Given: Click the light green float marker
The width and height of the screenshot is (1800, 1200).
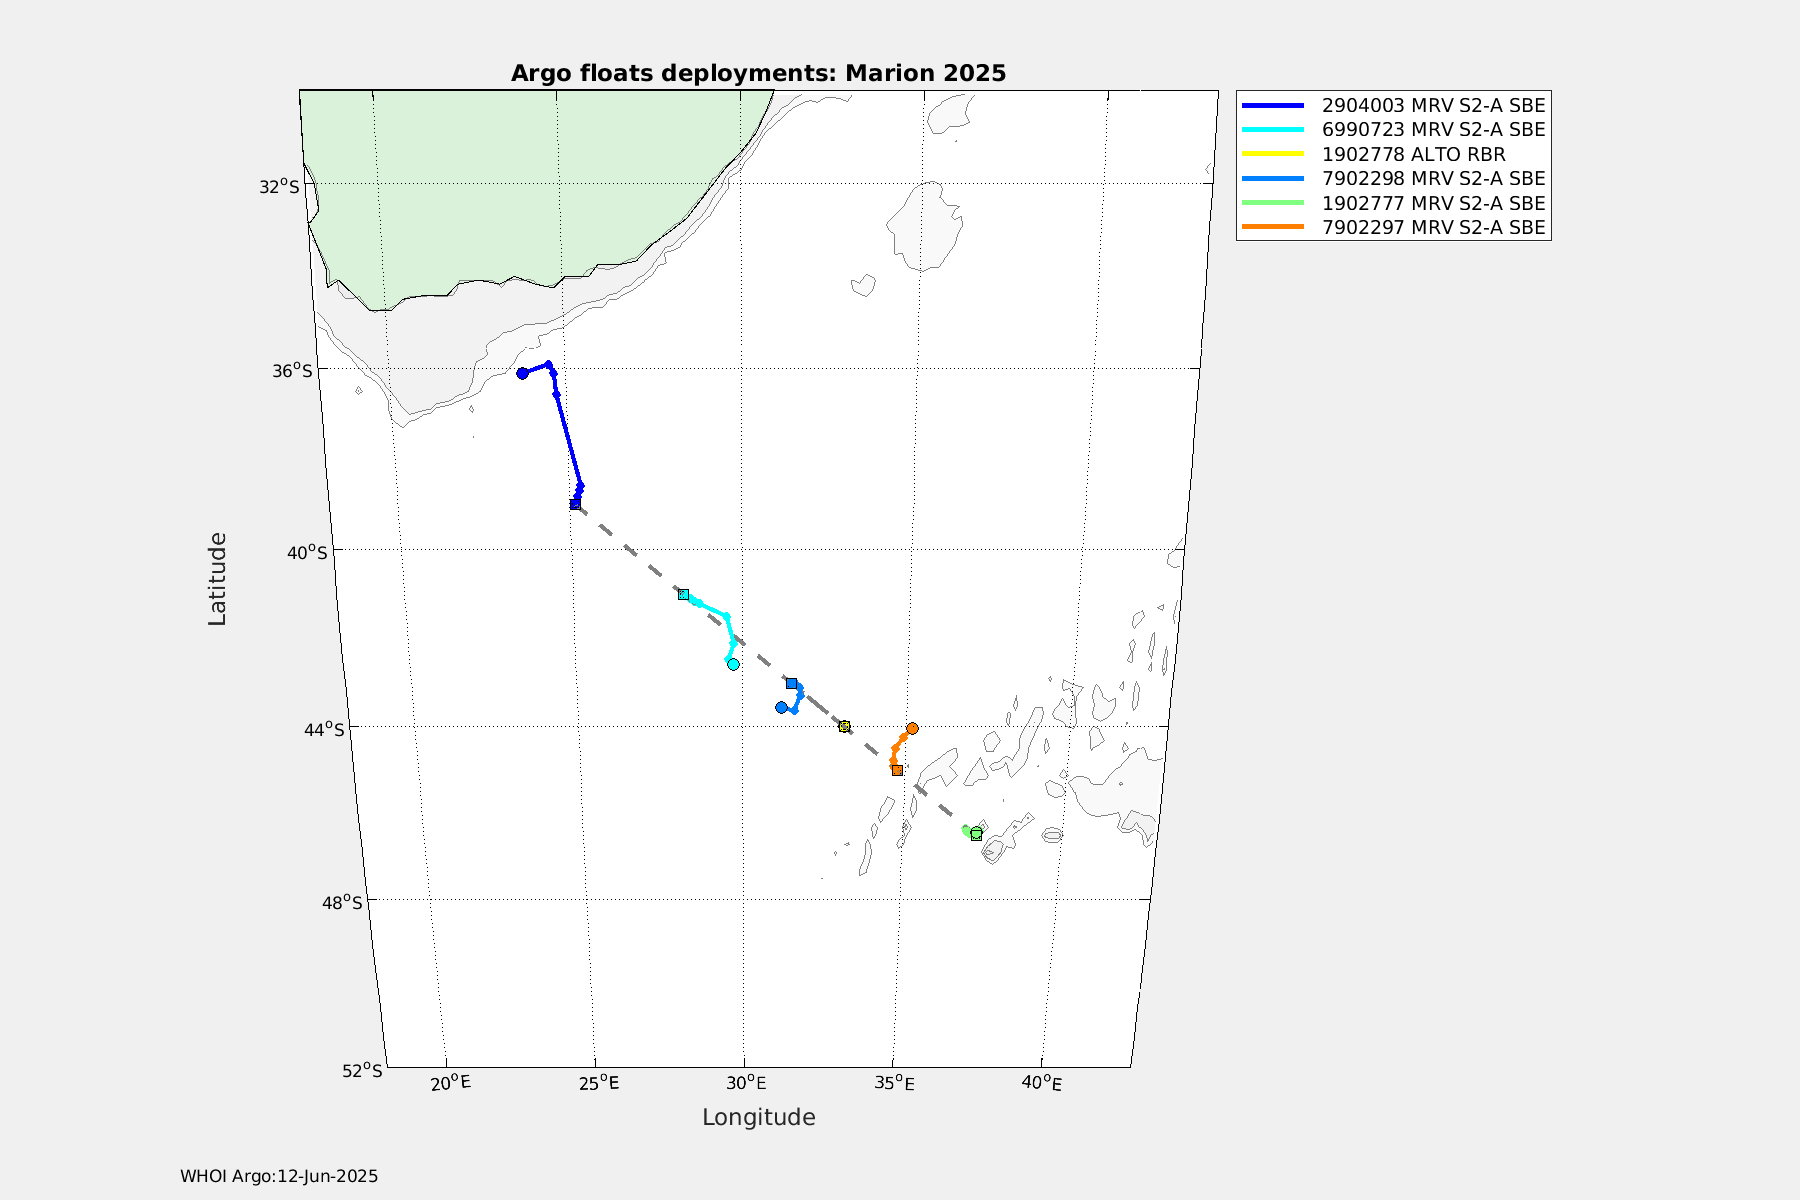Looking at the screenshot, I should point(976,833).
